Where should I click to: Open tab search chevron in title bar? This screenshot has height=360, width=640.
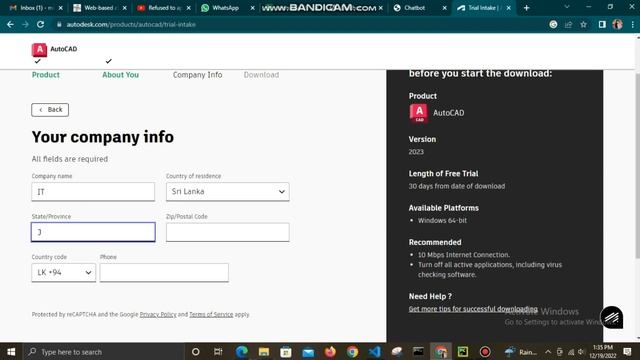click(x=567, y=7)
